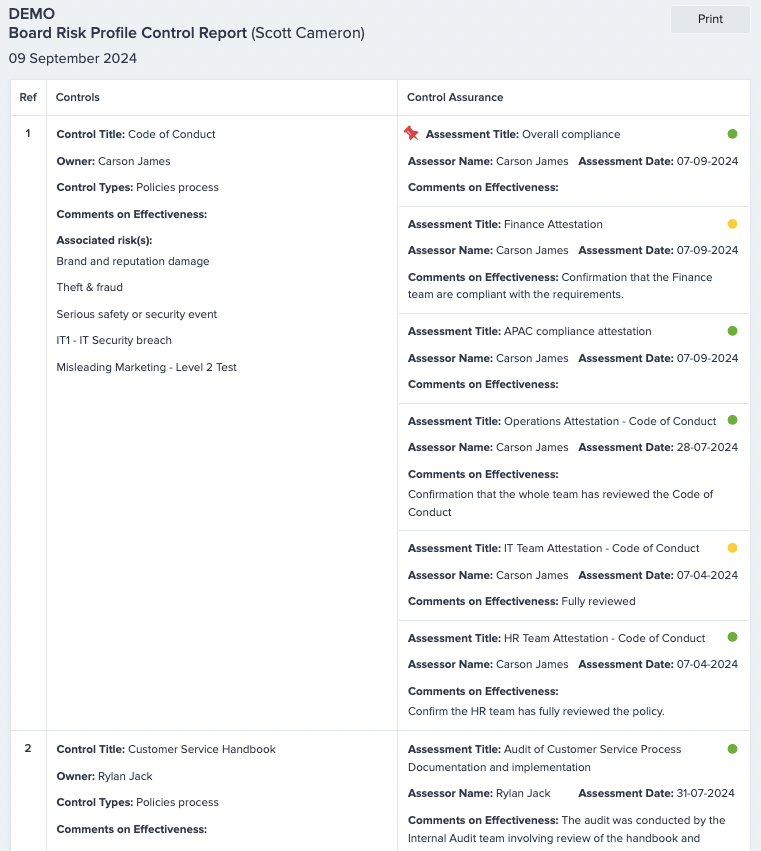
Task: Click yellow status dot for Finance Attestation
Action: 732,224
